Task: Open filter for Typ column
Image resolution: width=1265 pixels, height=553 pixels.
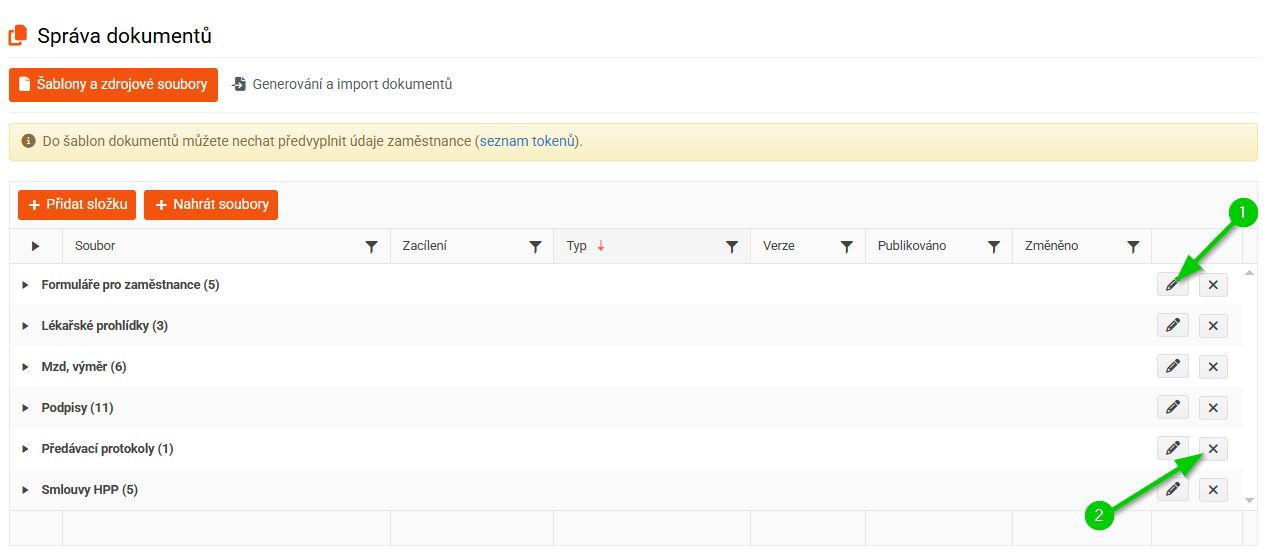Action: (x=732, y=246)
